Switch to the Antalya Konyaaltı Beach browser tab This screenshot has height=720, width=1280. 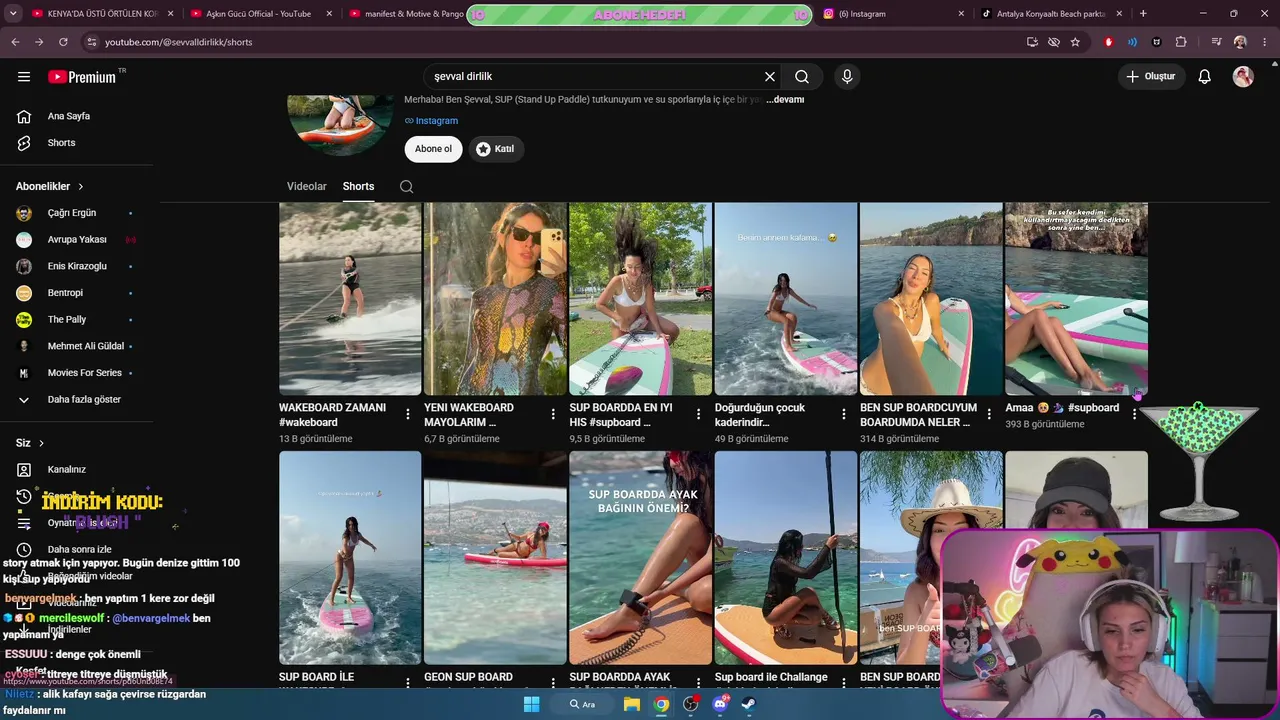coord(1053,14)
